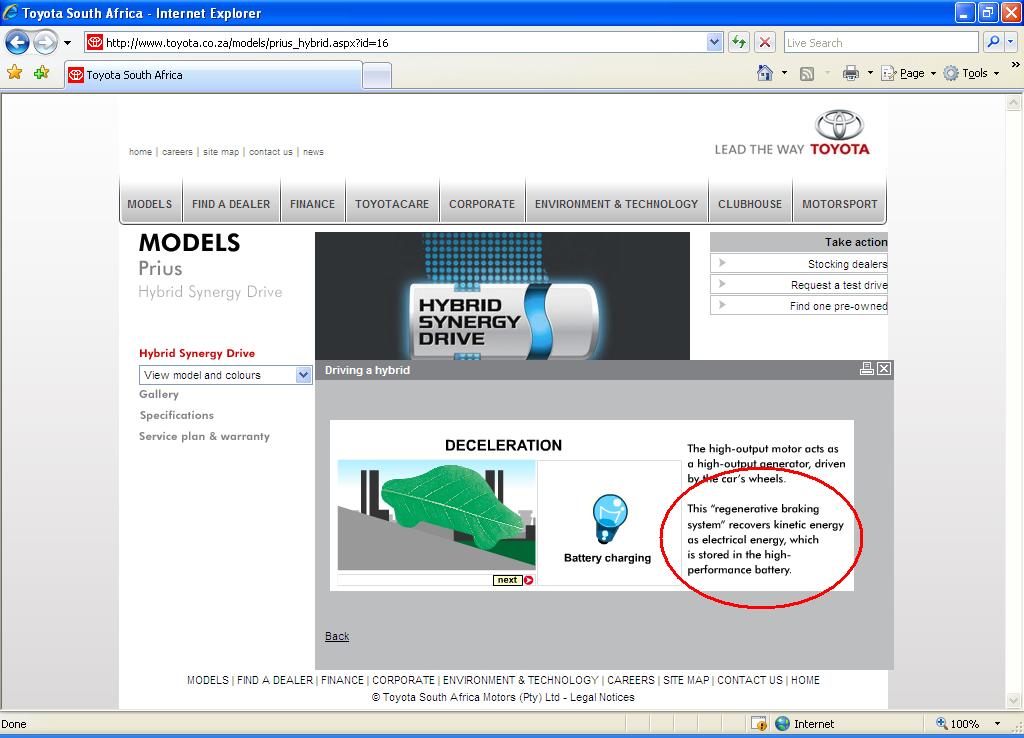Image resolution: width=1024 pixels, height=738 pixels.
Task: Click the red arrow icon beside next
Action: [528, 580]
